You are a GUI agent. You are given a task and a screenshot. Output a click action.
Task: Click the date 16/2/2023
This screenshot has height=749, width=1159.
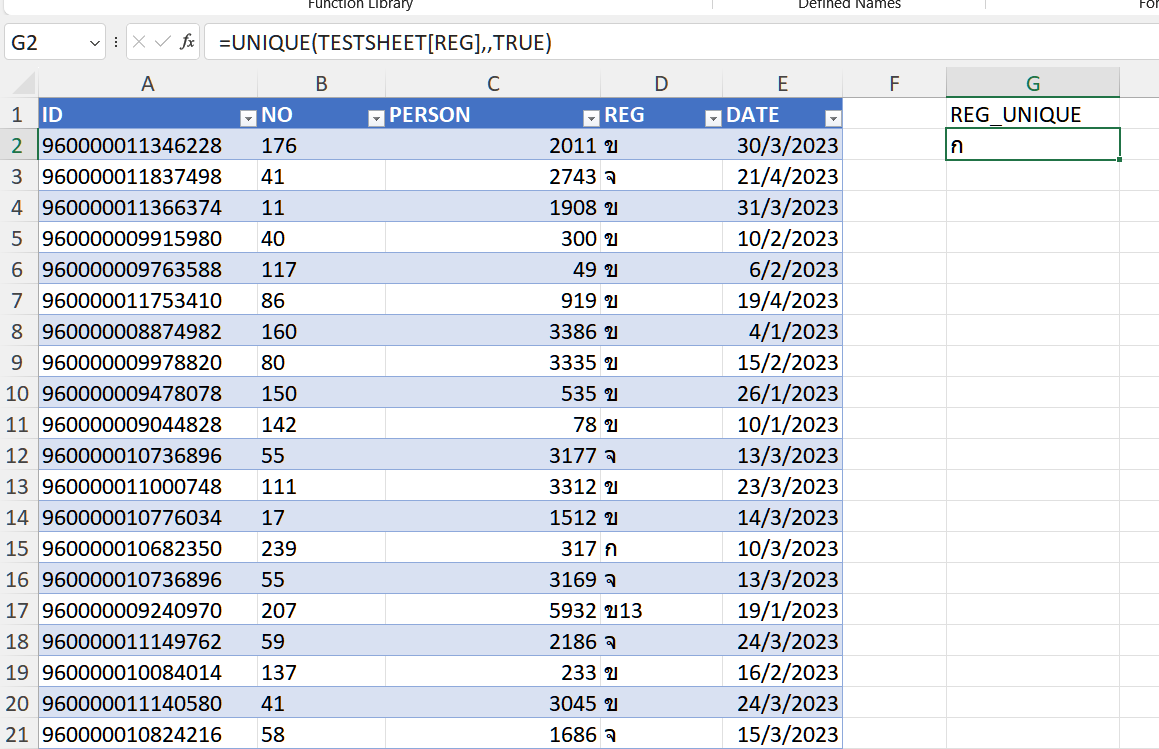click(x=782, y=673)
